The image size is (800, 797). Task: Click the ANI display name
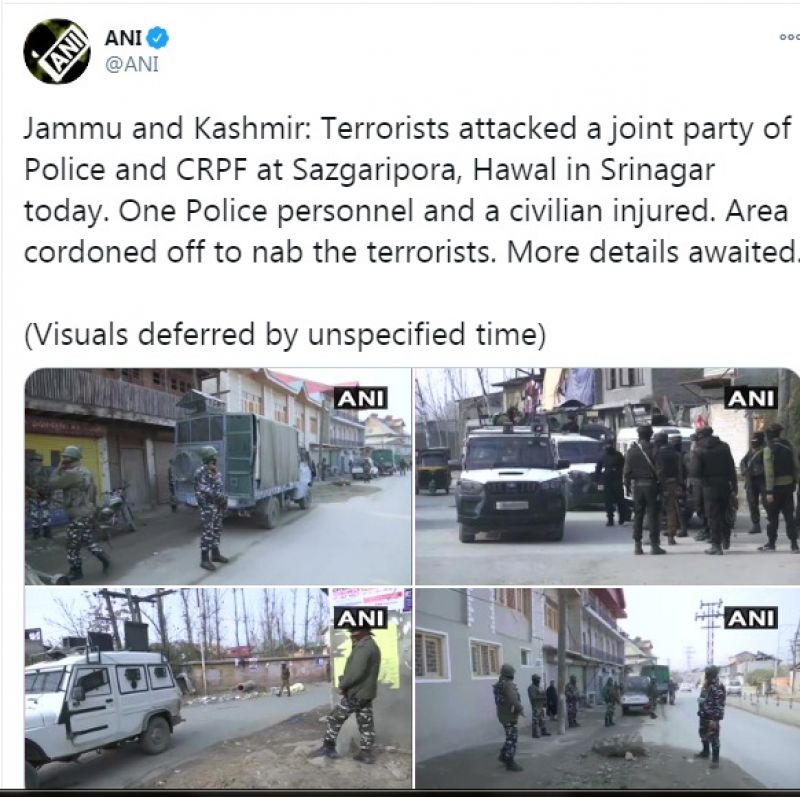click(x=123, y=38)
